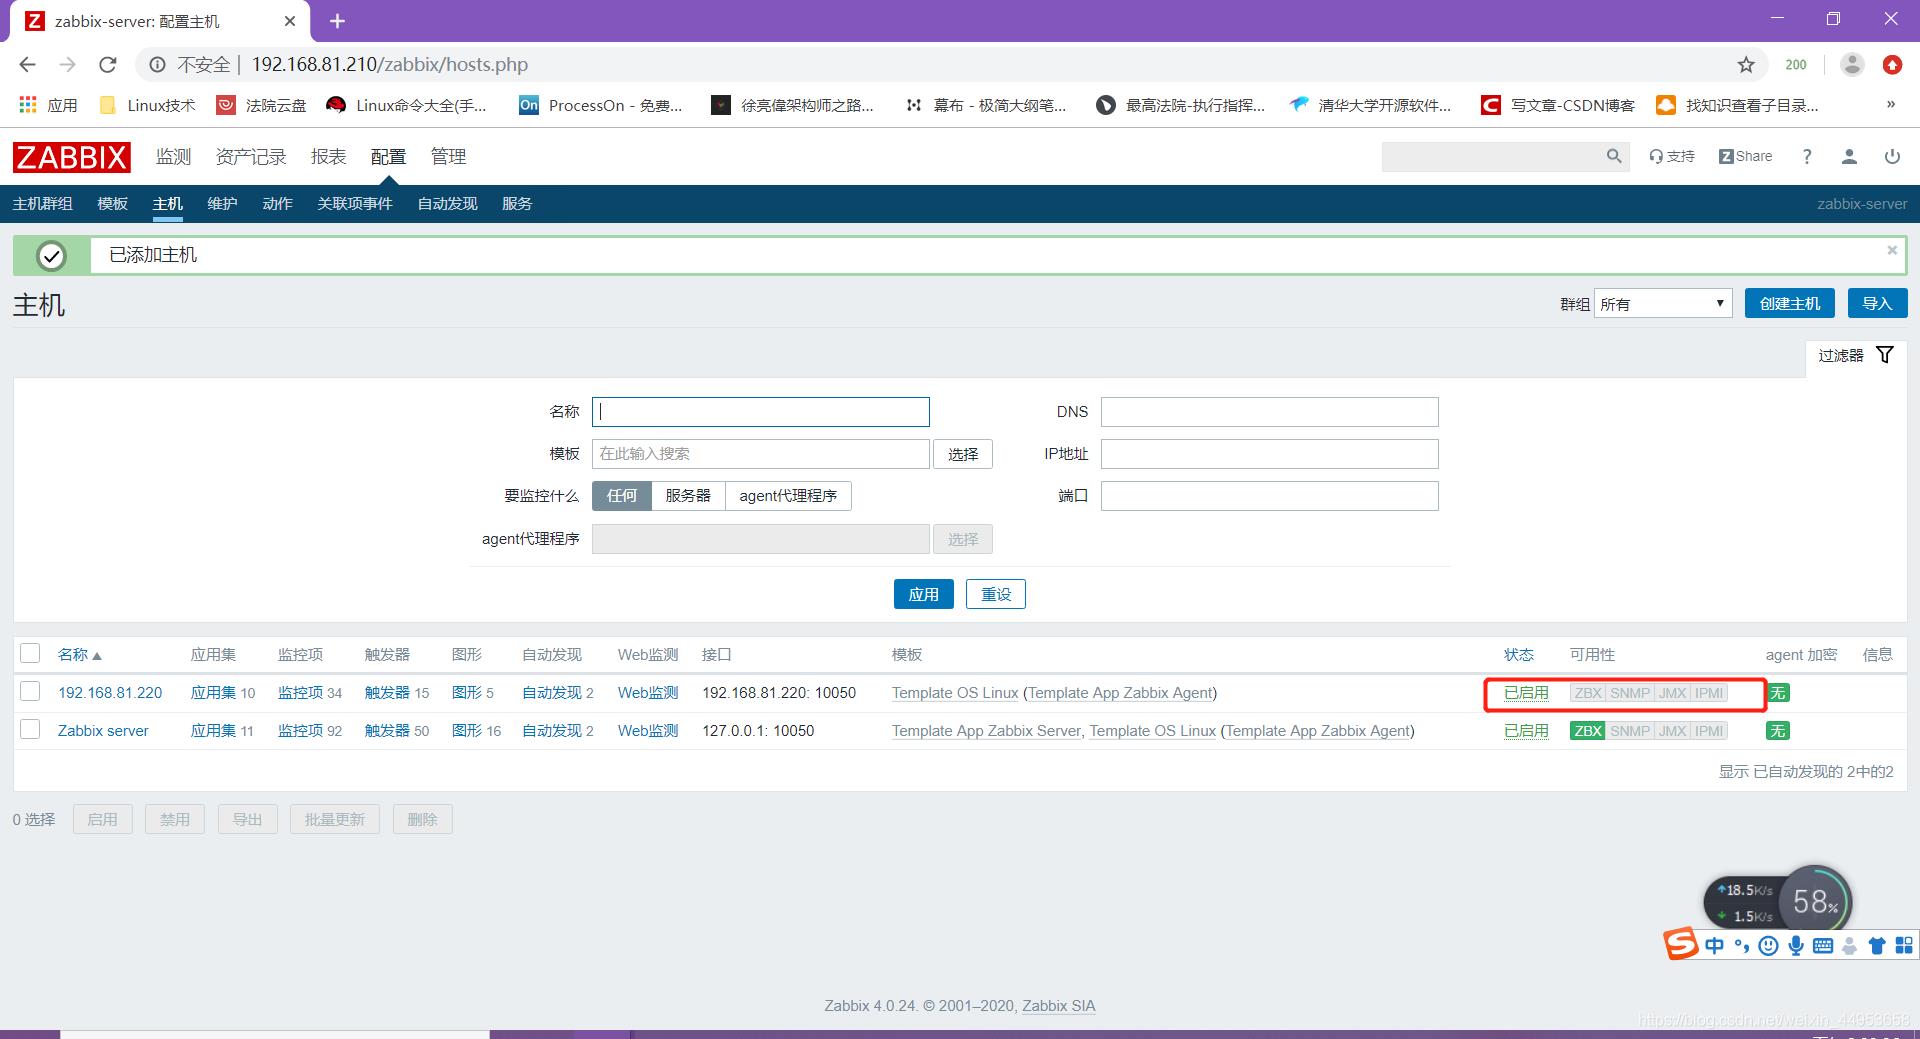Show more bookmarks chevron

pos(1890,104)
